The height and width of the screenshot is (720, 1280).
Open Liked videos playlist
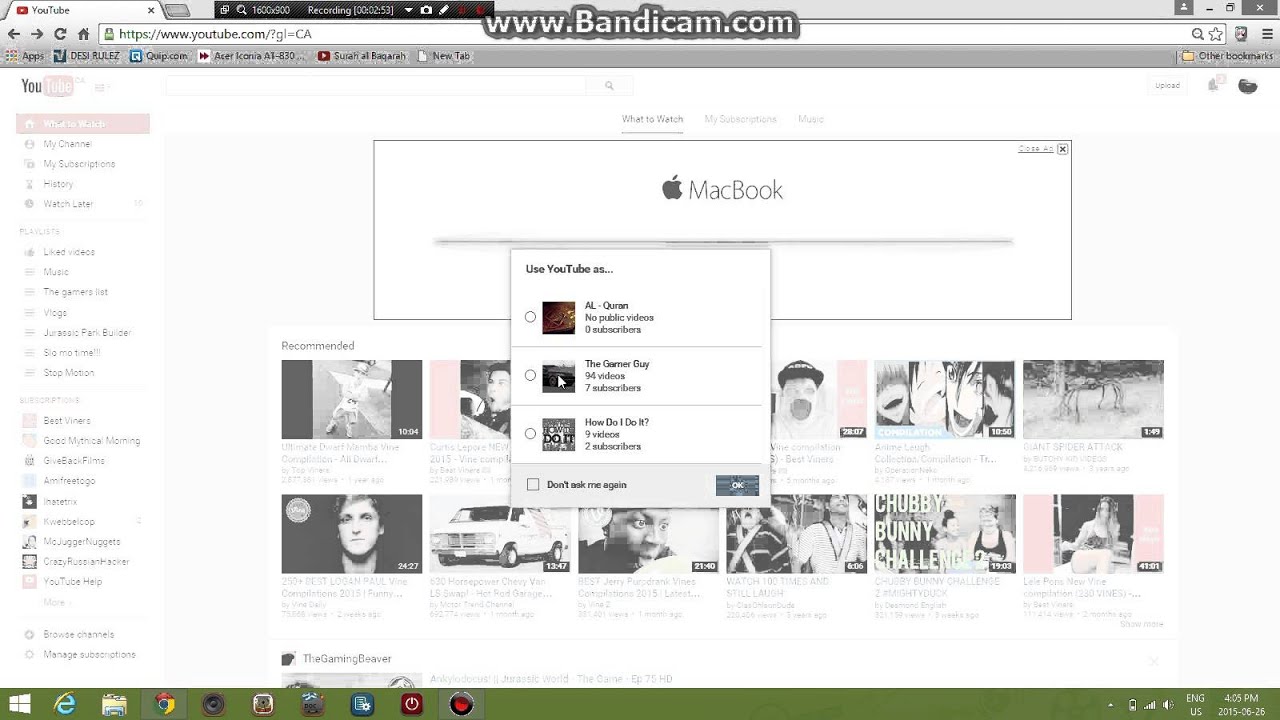pyautogui.click(x=69, y=252)
